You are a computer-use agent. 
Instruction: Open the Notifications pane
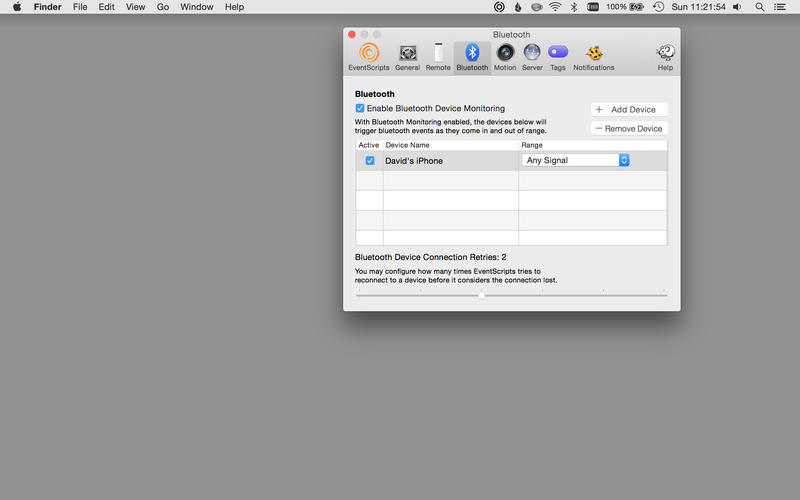coord(594,56)
